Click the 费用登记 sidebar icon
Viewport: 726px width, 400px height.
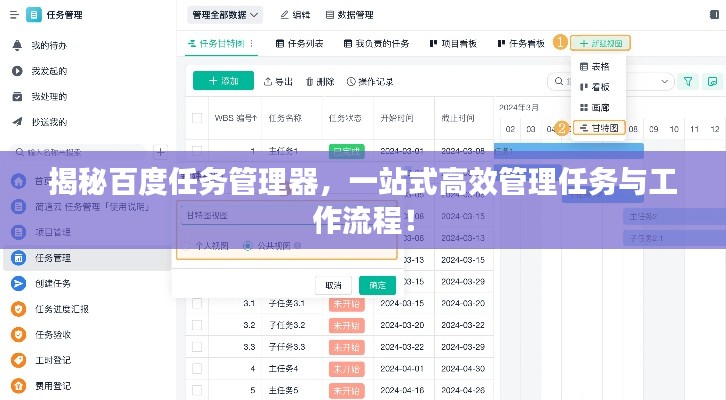18,385
